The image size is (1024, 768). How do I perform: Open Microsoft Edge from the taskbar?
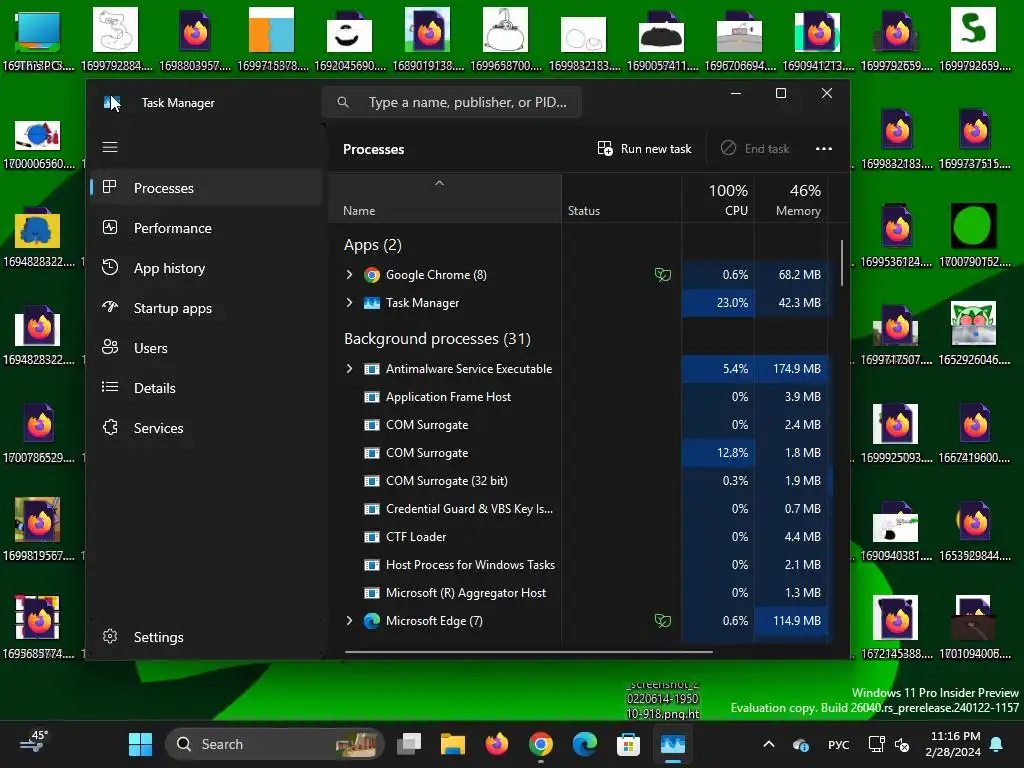(x=584, y=744)
